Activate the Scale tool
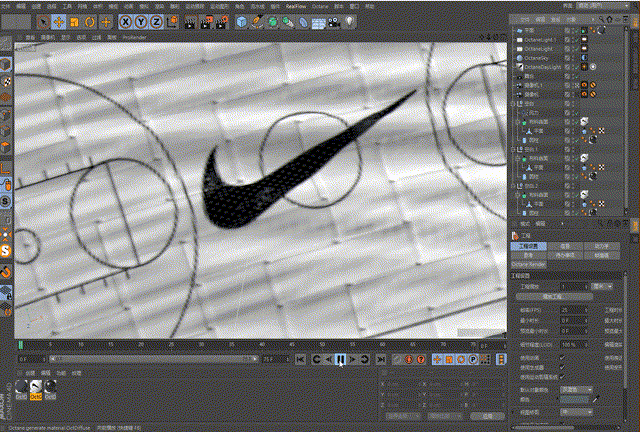This screenshot has height=432, width=640. 74,22
